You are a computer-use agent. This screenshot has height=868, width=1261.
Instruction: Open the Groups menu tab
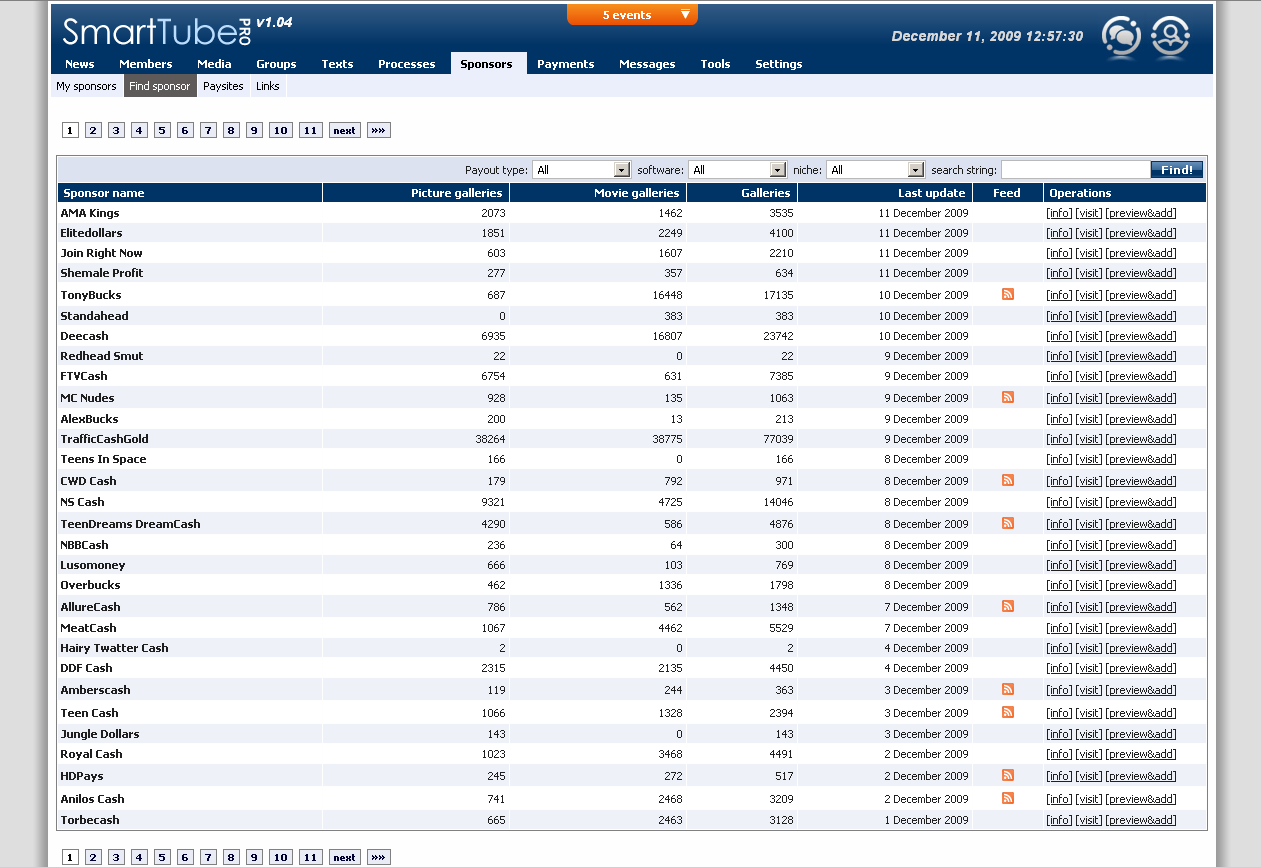[276, 64]
